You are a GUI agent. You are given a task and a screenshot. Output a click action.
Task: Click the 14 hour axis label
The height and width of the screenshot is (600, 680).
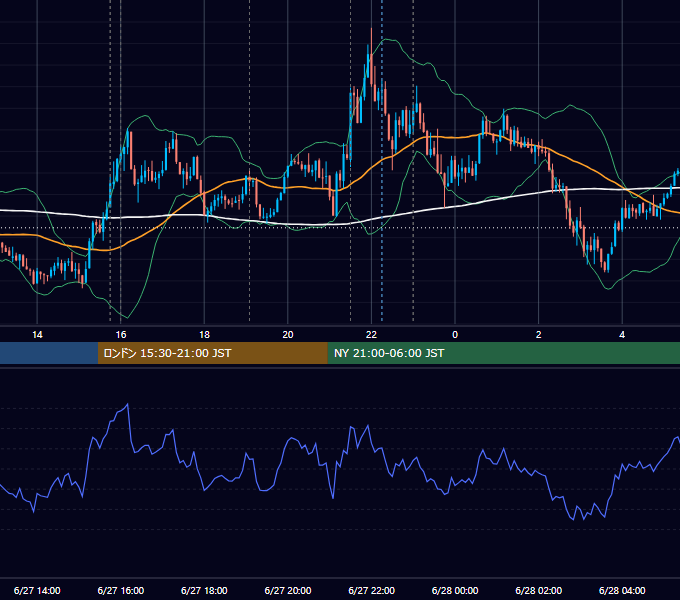pos(37,335)
